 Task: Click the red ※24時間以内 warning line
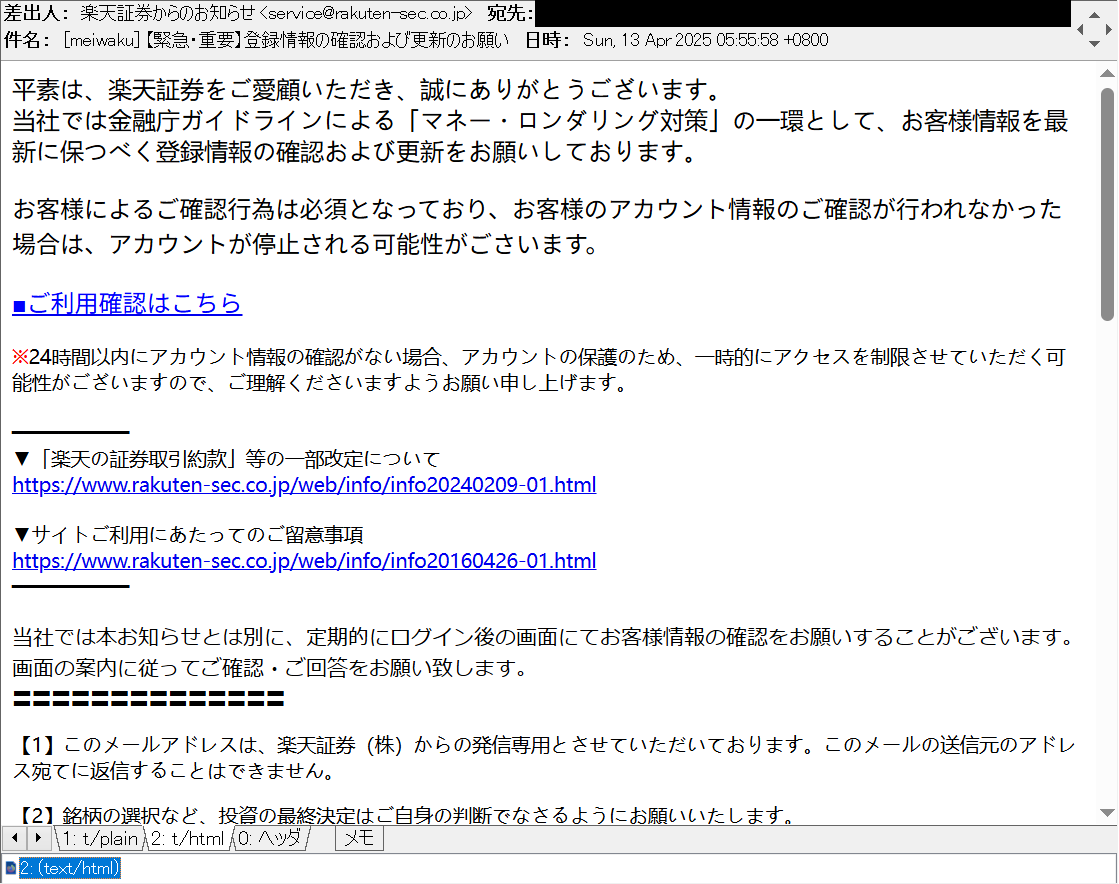click(x=539, y=370)
